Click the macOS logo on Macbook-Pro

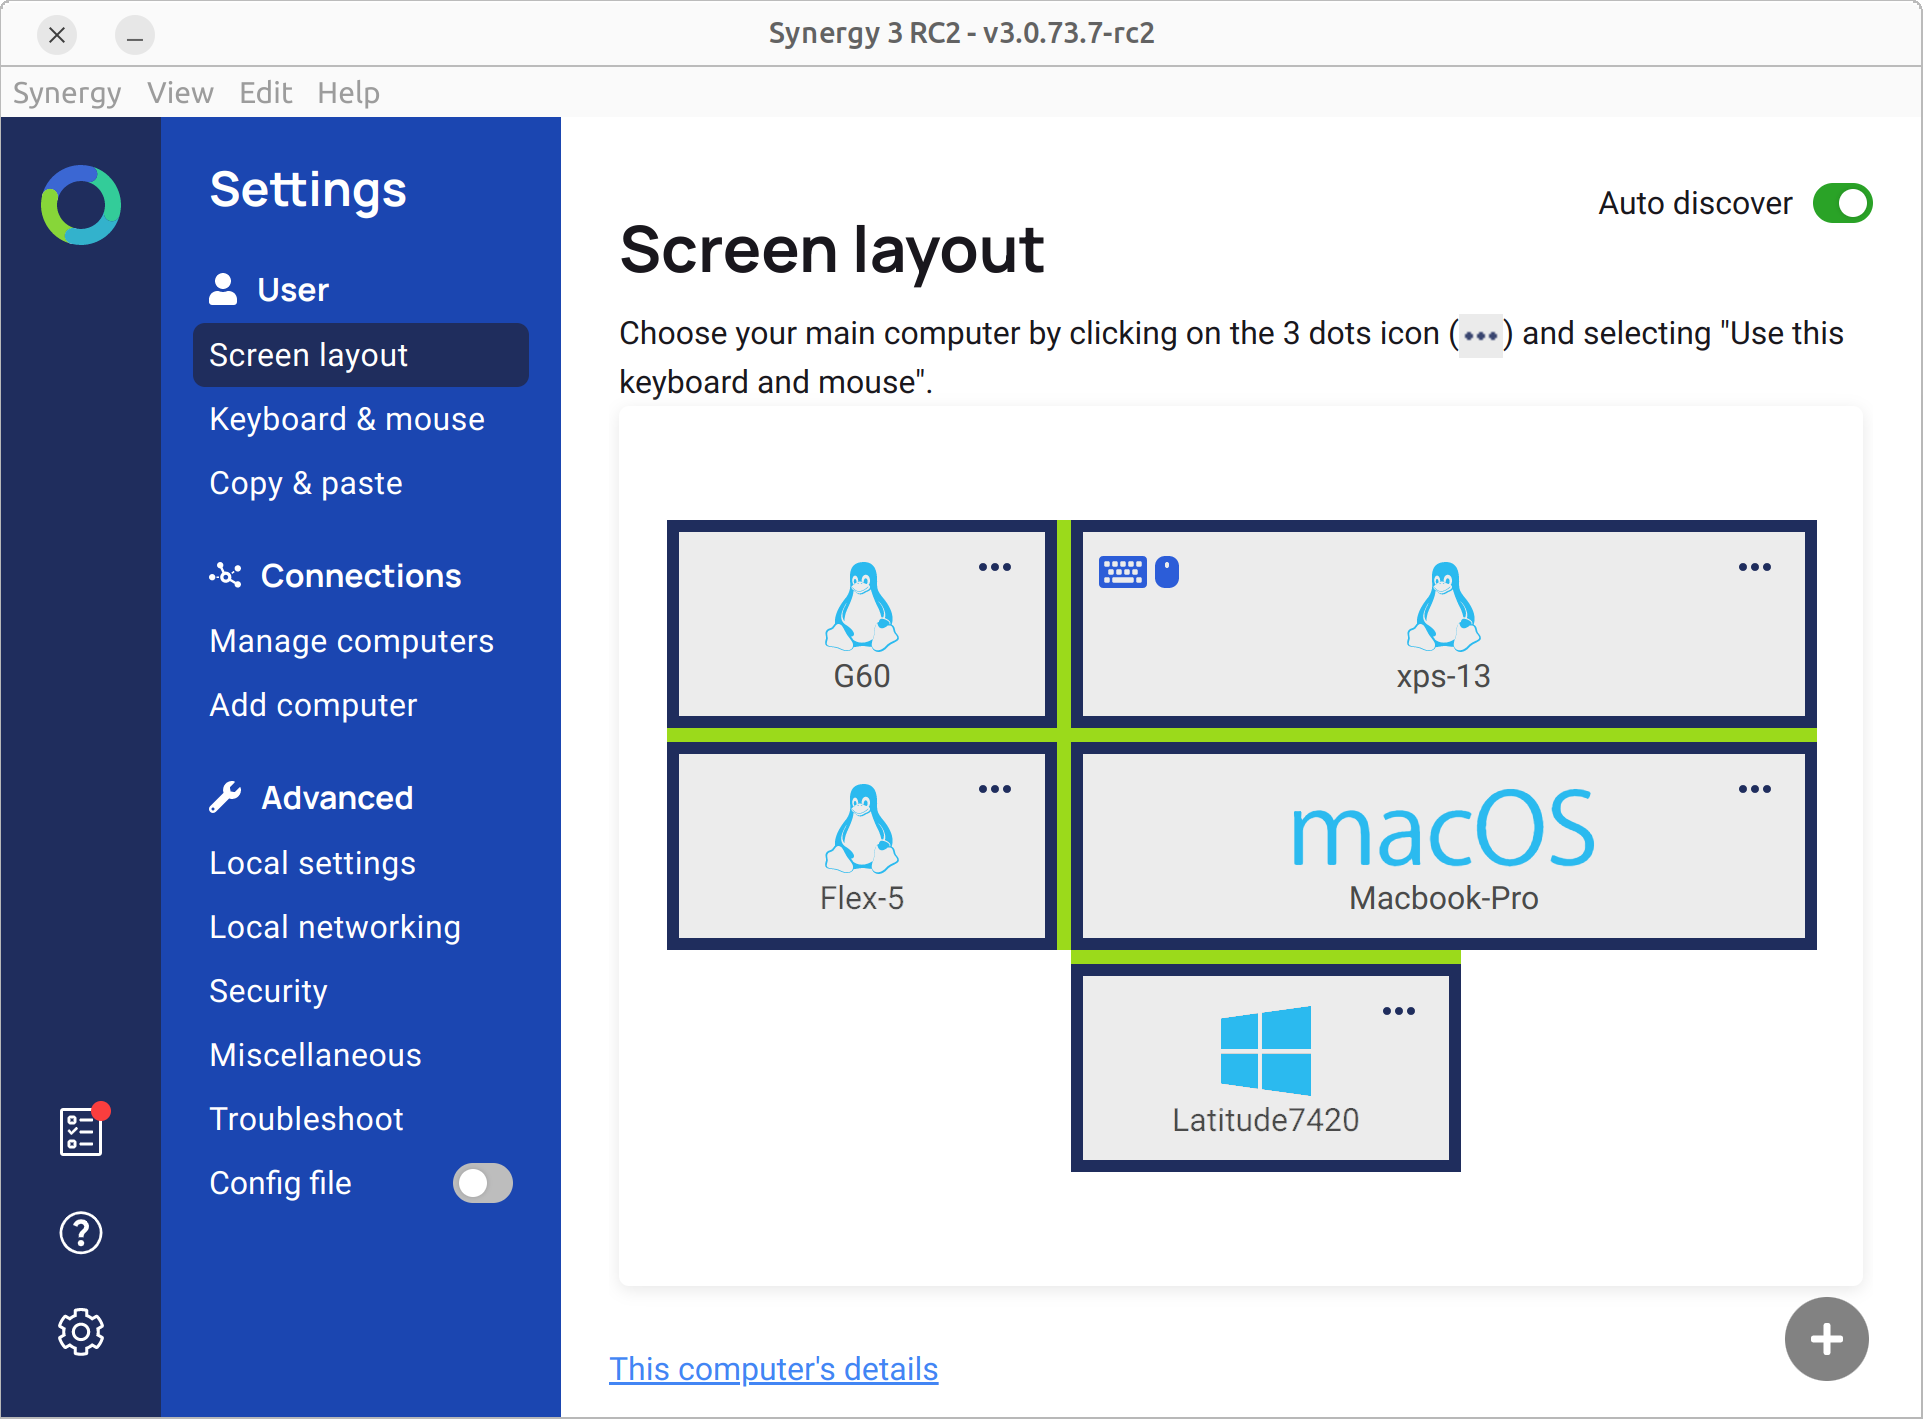pos(1443,827)
